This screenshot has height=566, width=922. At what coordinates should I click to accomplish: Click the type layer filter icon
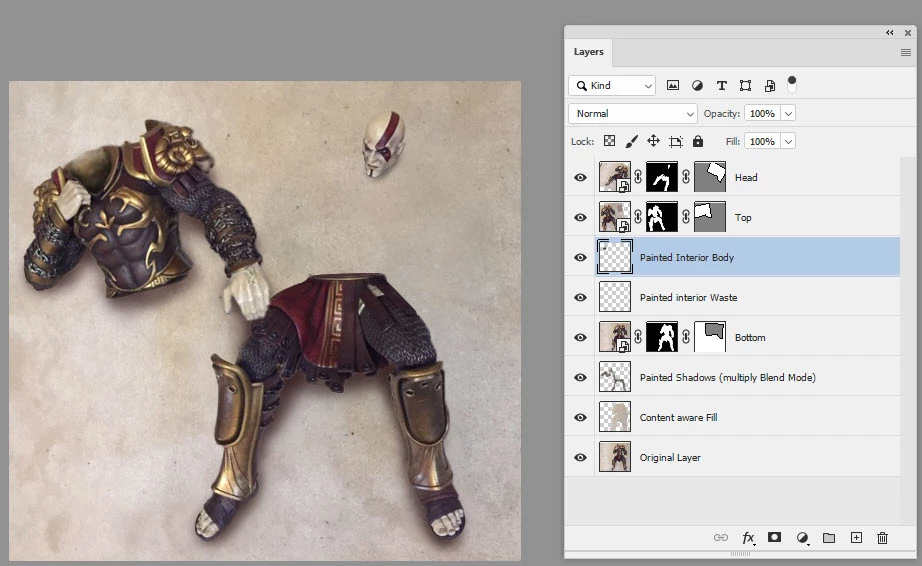pyautogui.click(x=721, y=86)
